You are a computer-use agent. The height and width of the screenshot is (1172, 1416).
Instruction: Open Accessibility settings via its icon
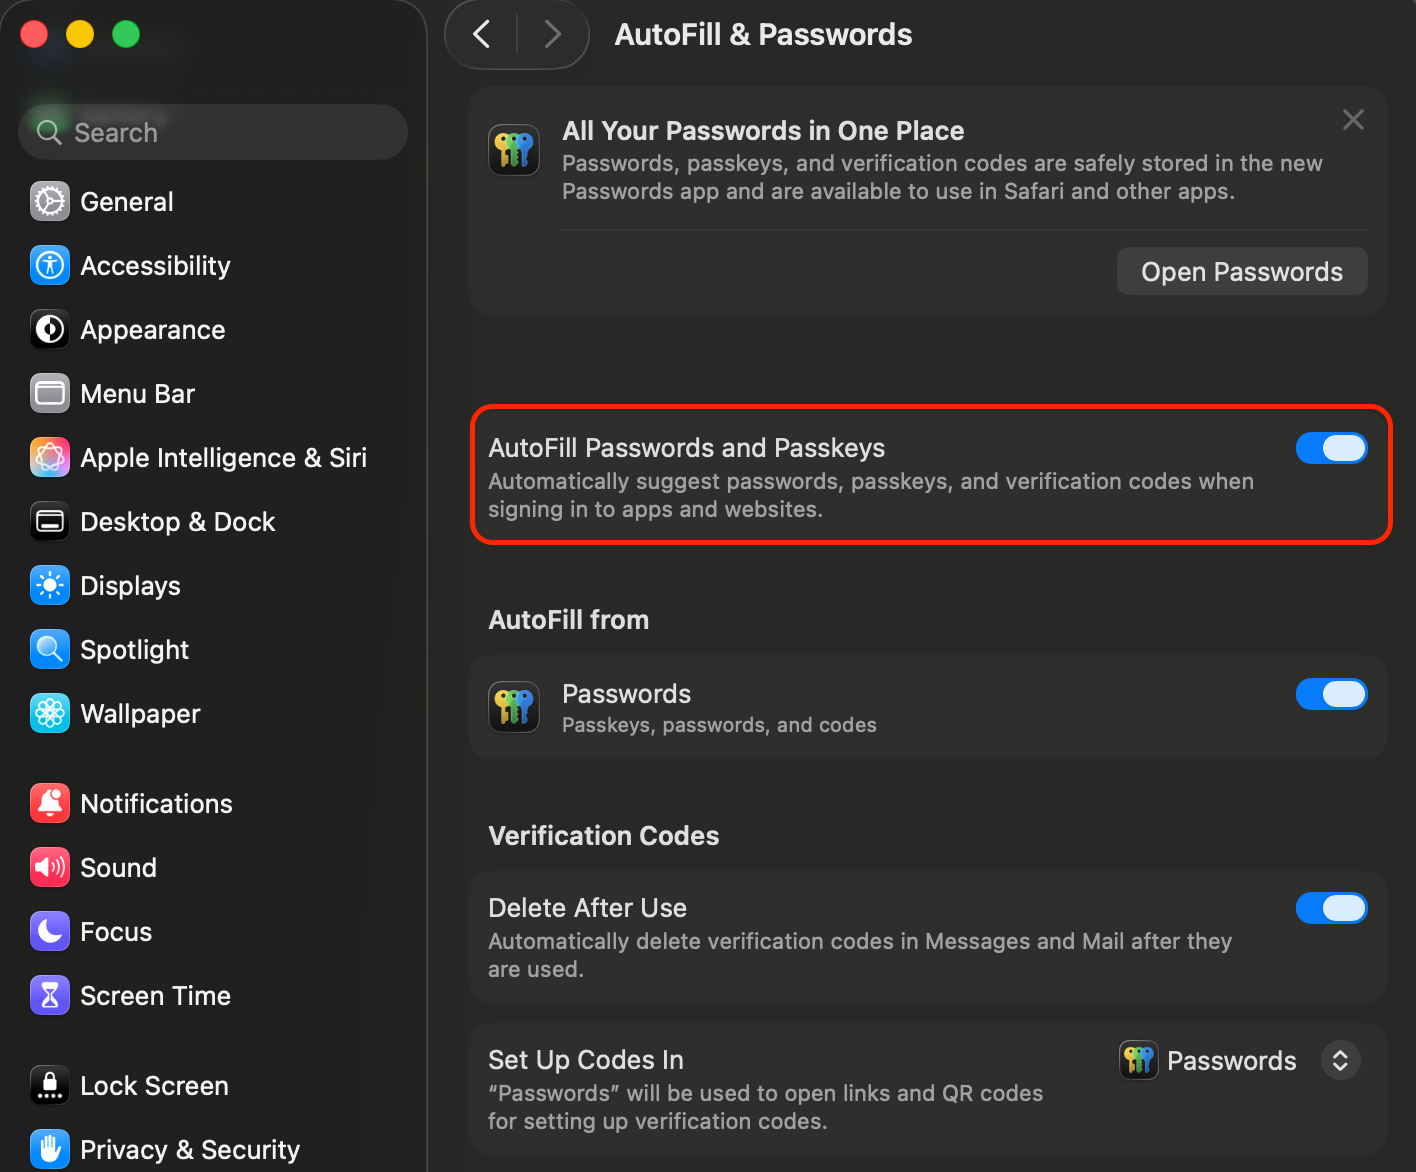(x=50, y=266)
